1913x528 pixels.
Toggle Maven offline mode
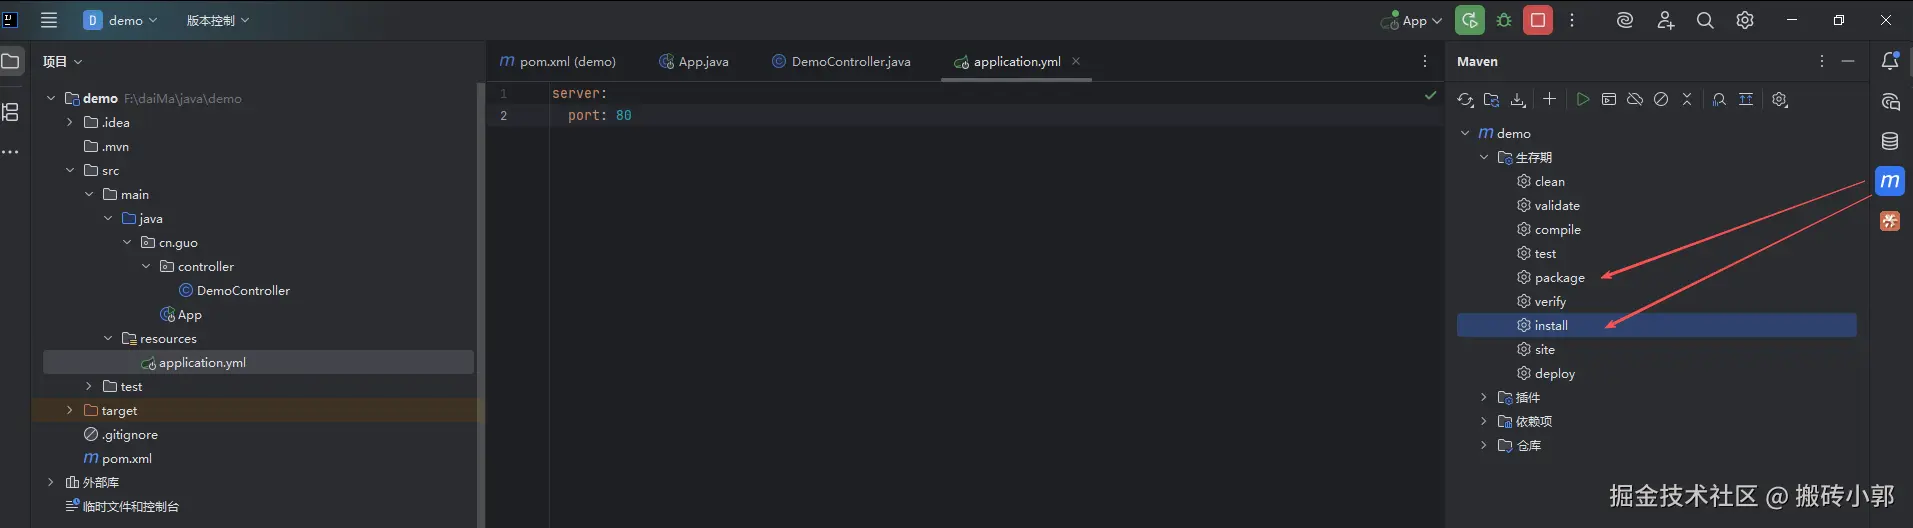(1635, 100)
